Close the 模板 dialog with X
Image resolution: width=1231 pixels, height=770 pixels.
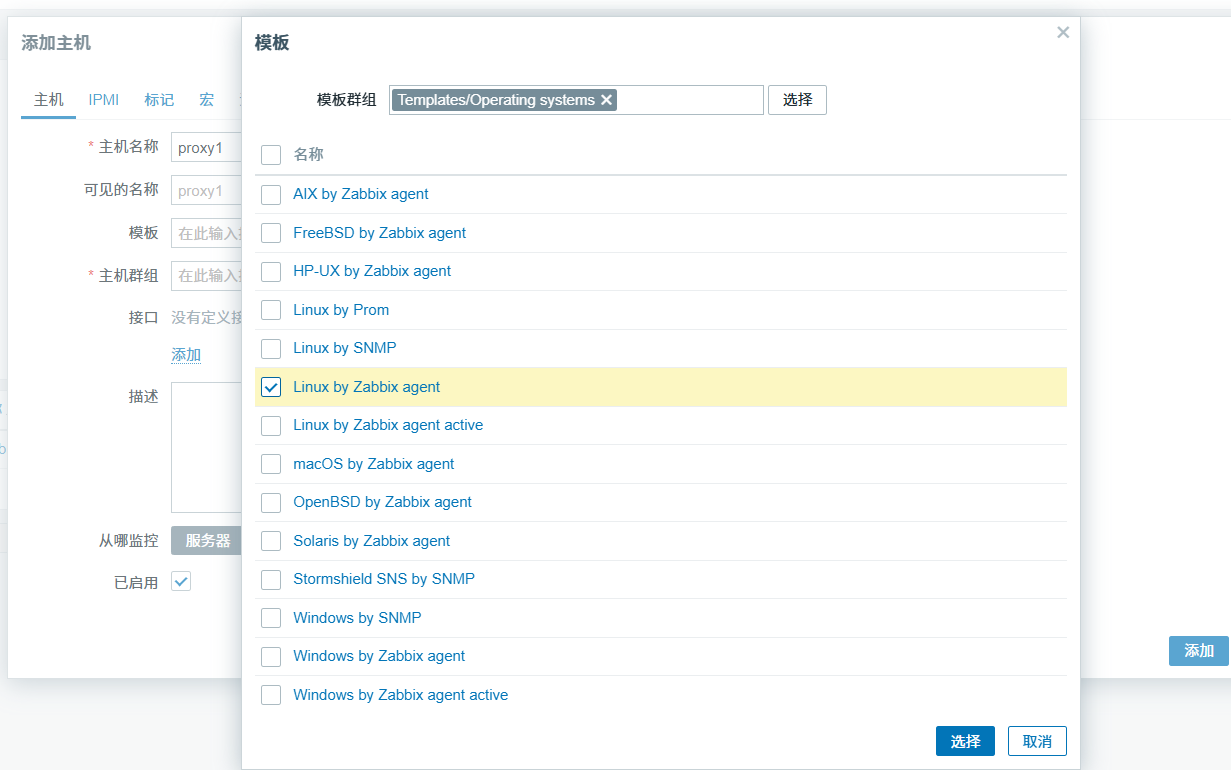point(1063,32)
